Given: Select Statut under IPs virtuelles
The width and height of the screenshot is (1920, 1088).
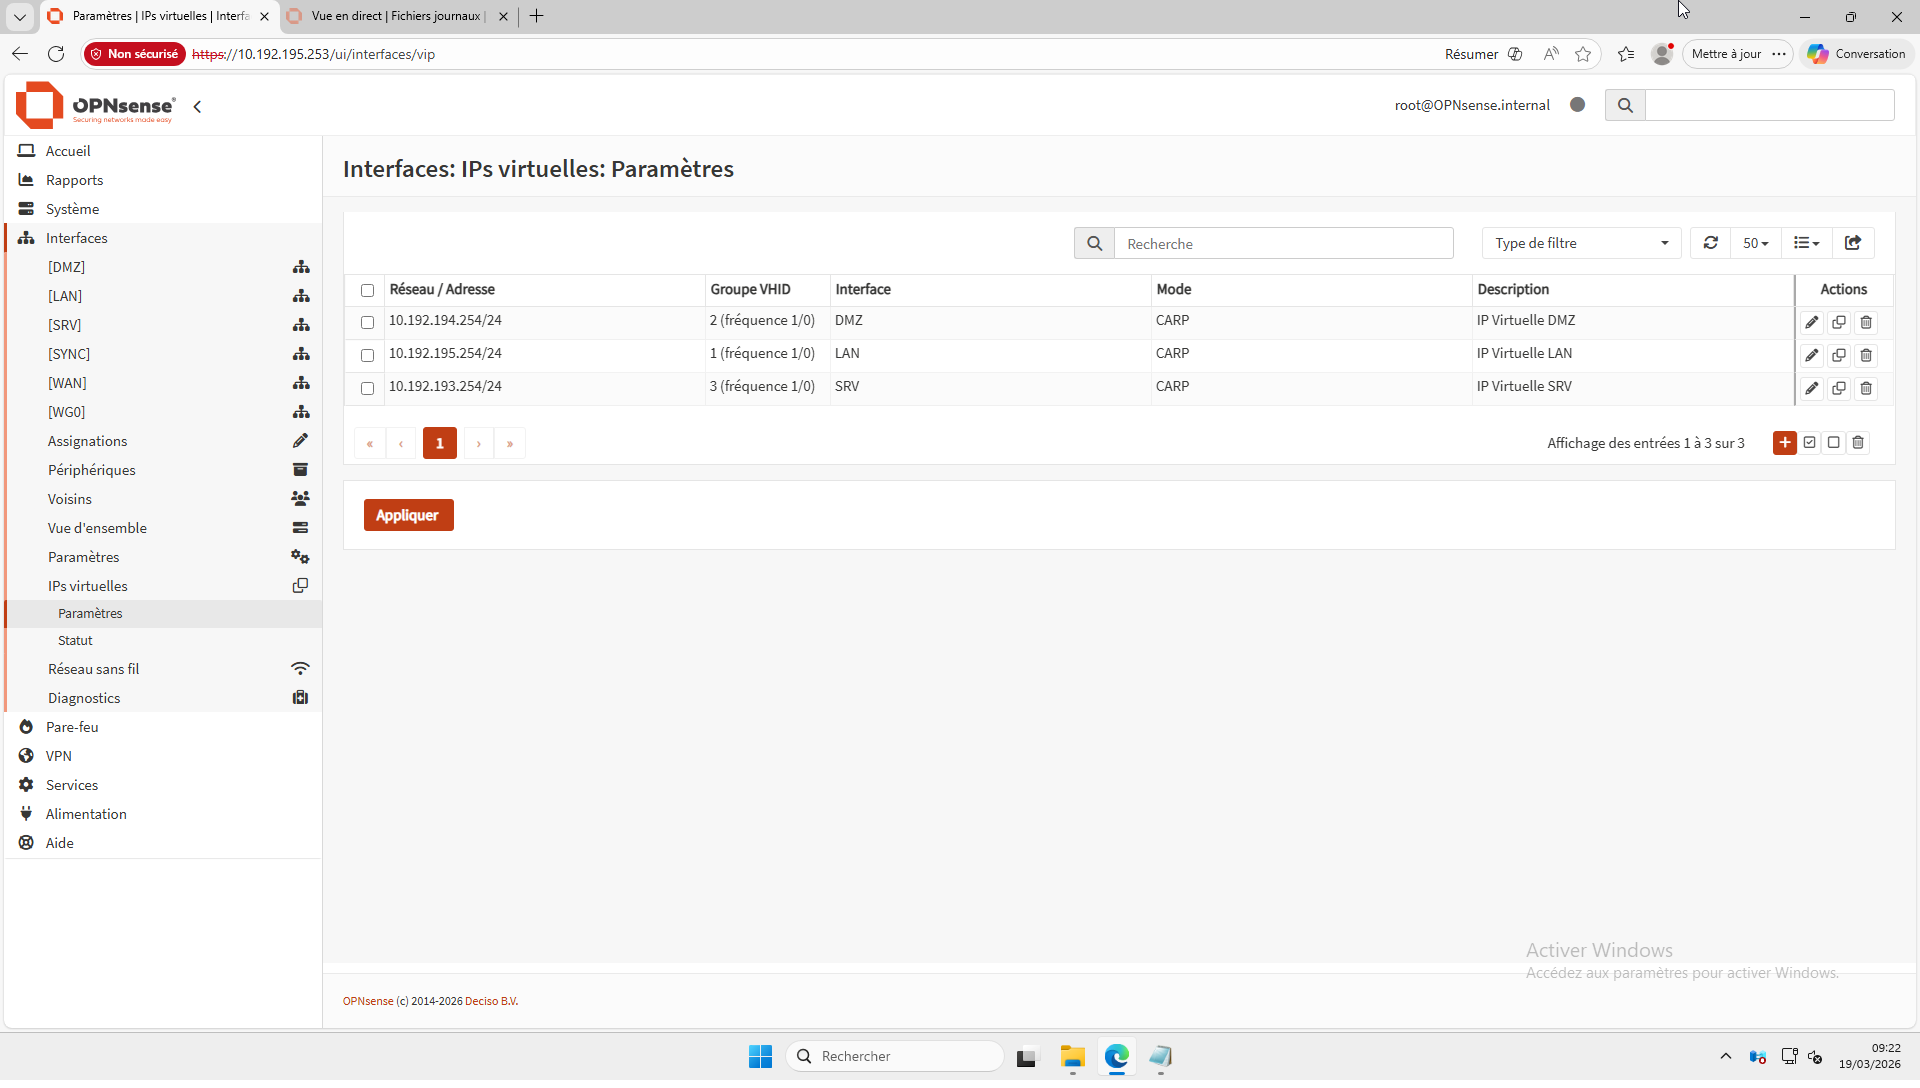Looking at the screenshot, I should coord(75,640).
